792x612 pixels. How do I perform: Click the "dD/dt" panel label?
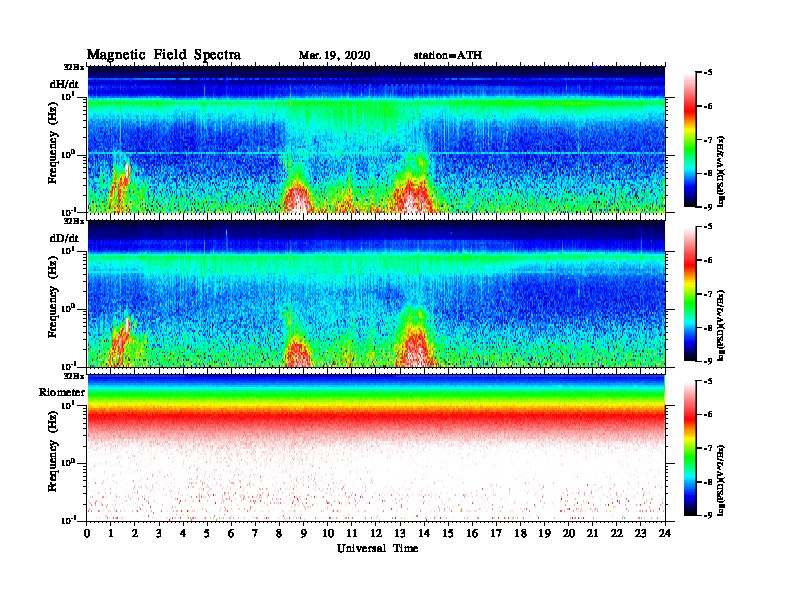tap(64, 238)
